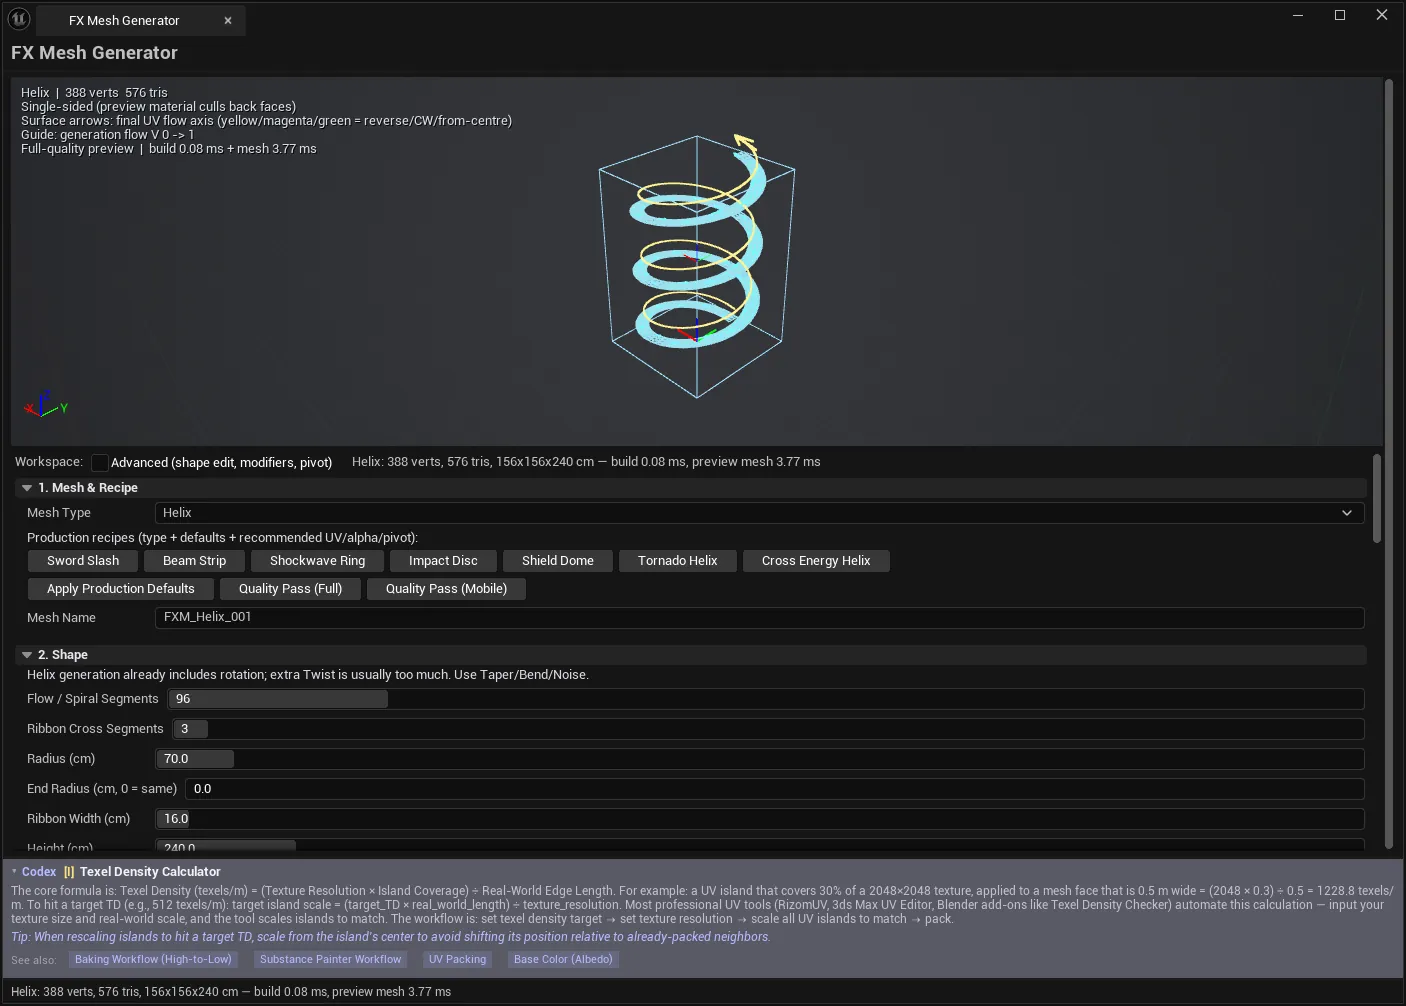Screen dimensions: 1406x1006
Task: Collapse the 2. Shape section
Action: point(27,655)
